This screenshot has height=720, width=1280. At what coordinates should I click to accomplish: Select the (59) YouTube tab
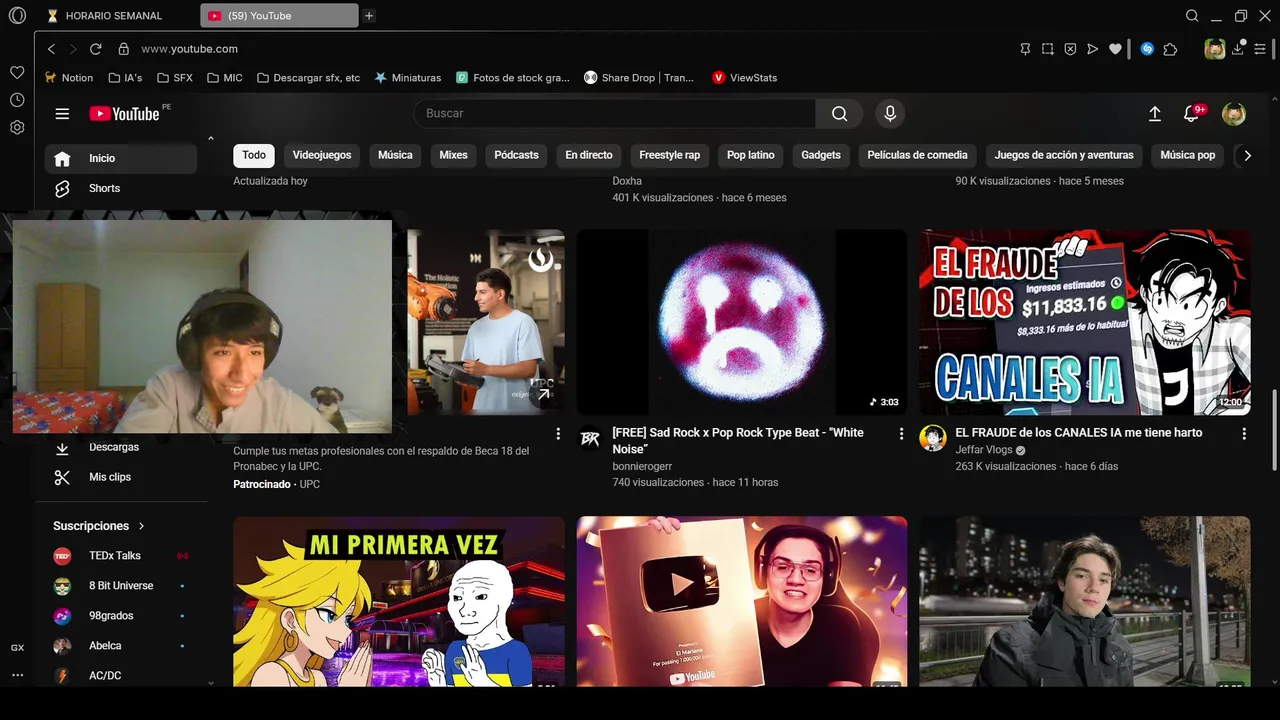pyautogui.click(x=279, y=16)
